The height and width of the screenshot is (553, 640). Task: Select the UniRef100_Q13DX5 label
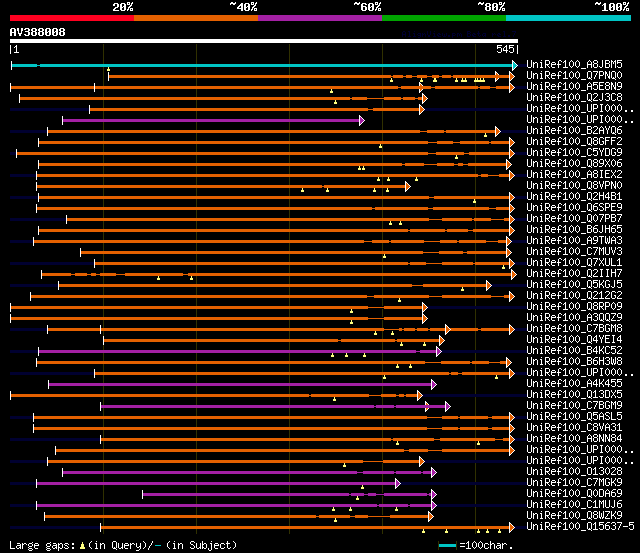point(574,395)
